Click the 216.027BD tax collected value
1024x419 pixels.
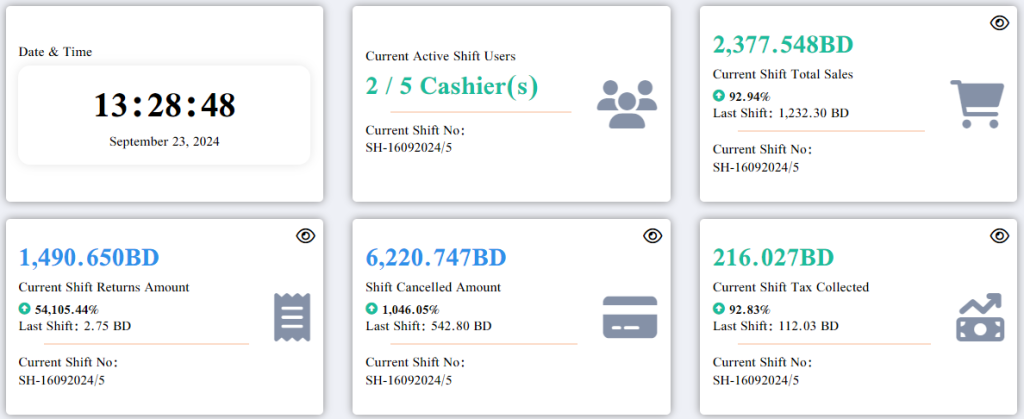[773, 258]
